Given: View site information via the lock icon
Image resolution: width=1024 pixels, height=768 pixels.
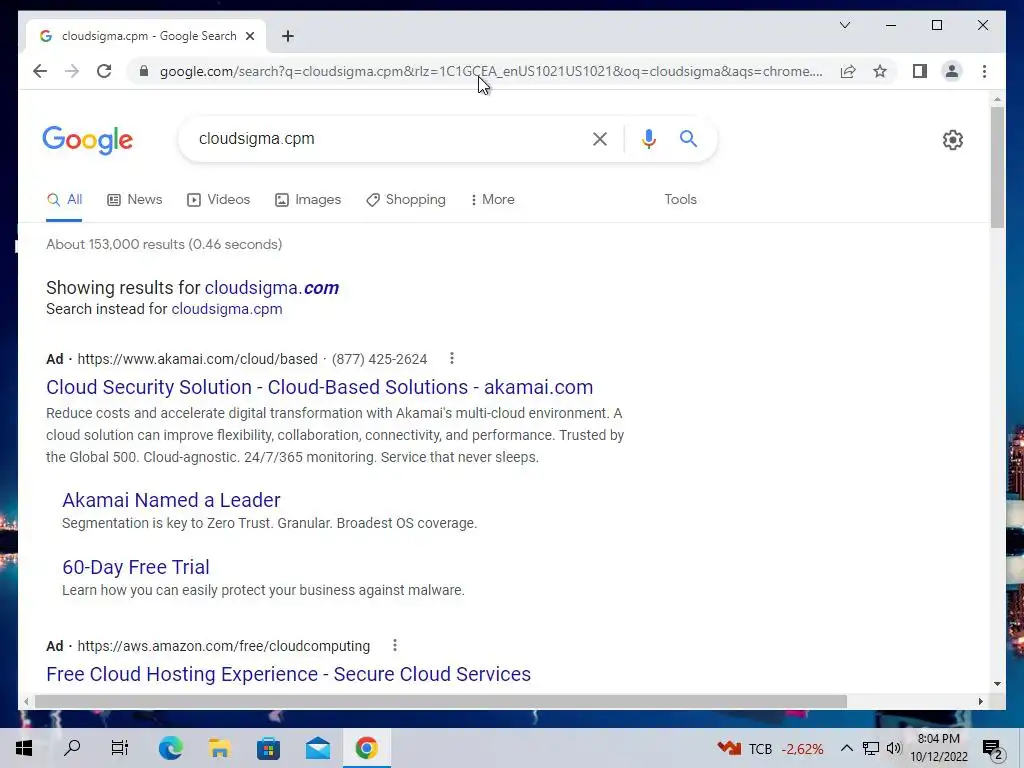Looking at the screenshot, I should tap(144, 71).
